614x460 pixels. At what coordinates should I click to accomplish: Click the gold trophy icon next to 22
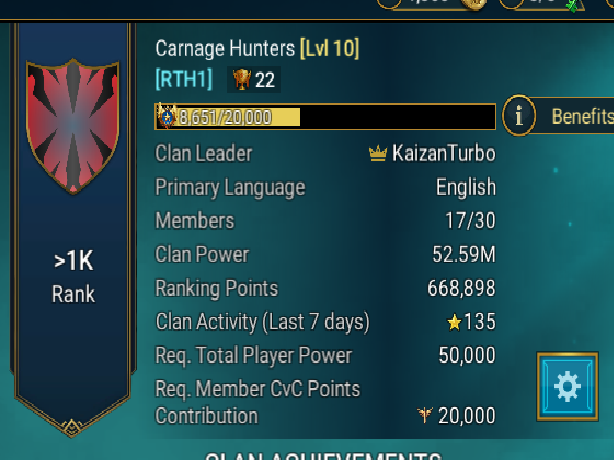coord(242,79)
